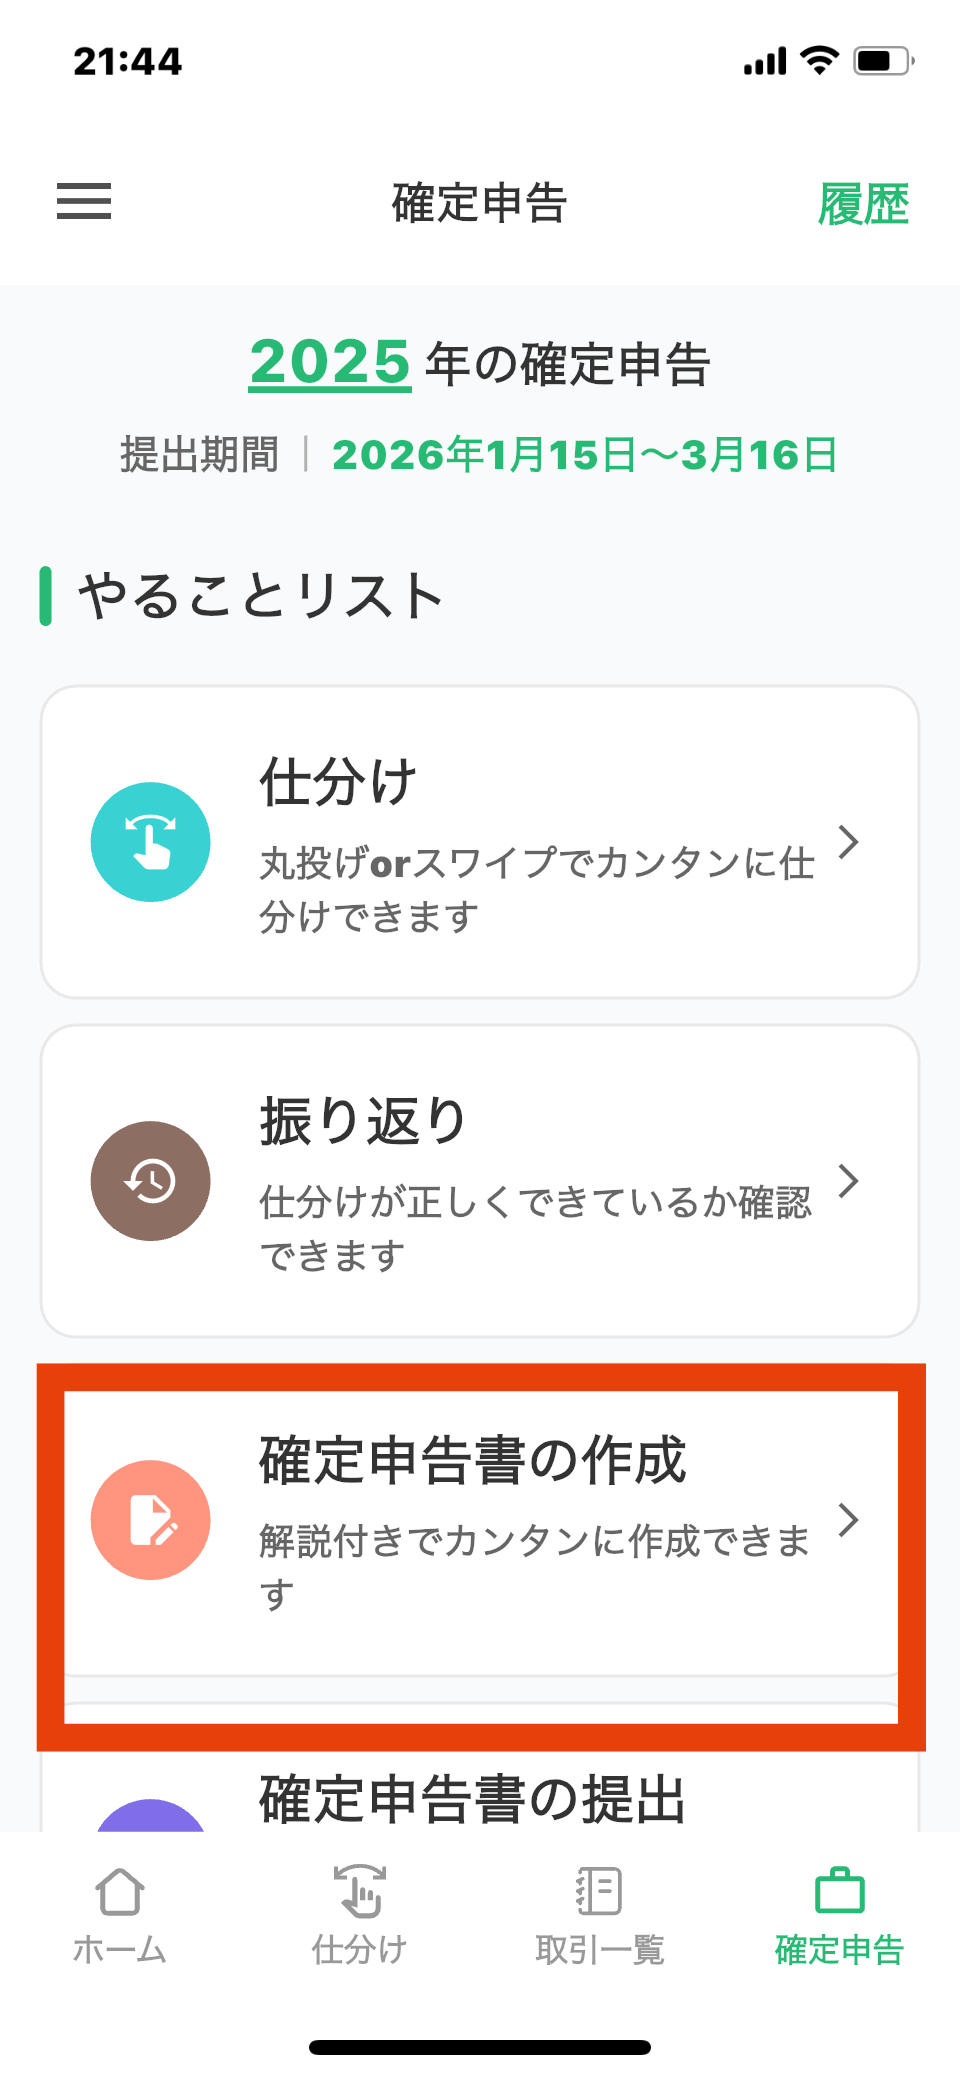Open the 確定申告書の作成 title
Viewport: 960px width, 2079px height.
pos(472,1460)
